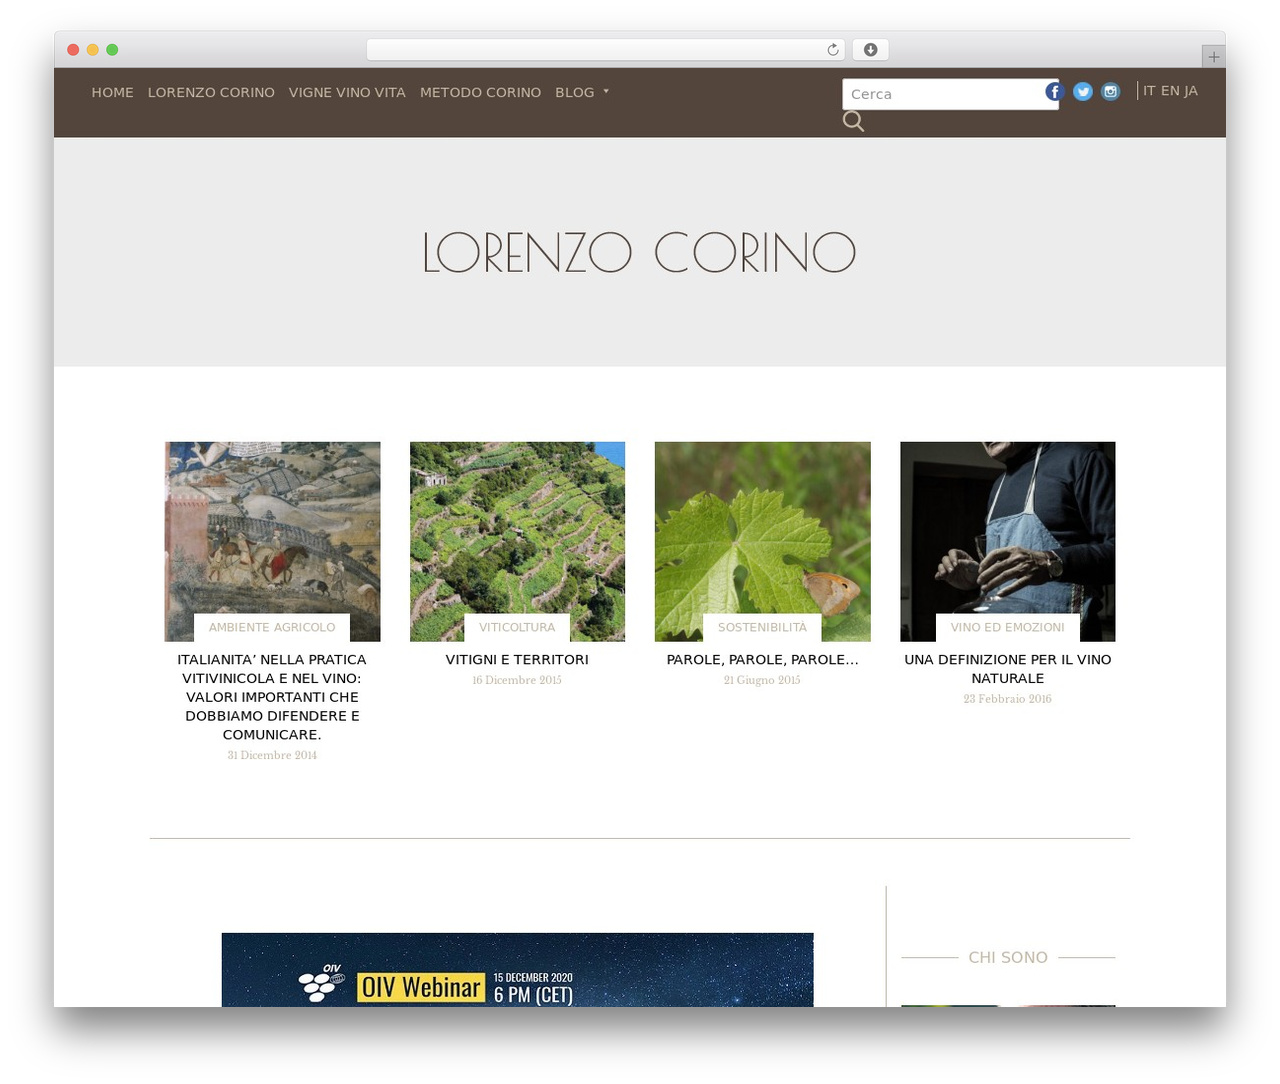
Task: Click the date 23 Febbraio 2016
Action: 1007,699
